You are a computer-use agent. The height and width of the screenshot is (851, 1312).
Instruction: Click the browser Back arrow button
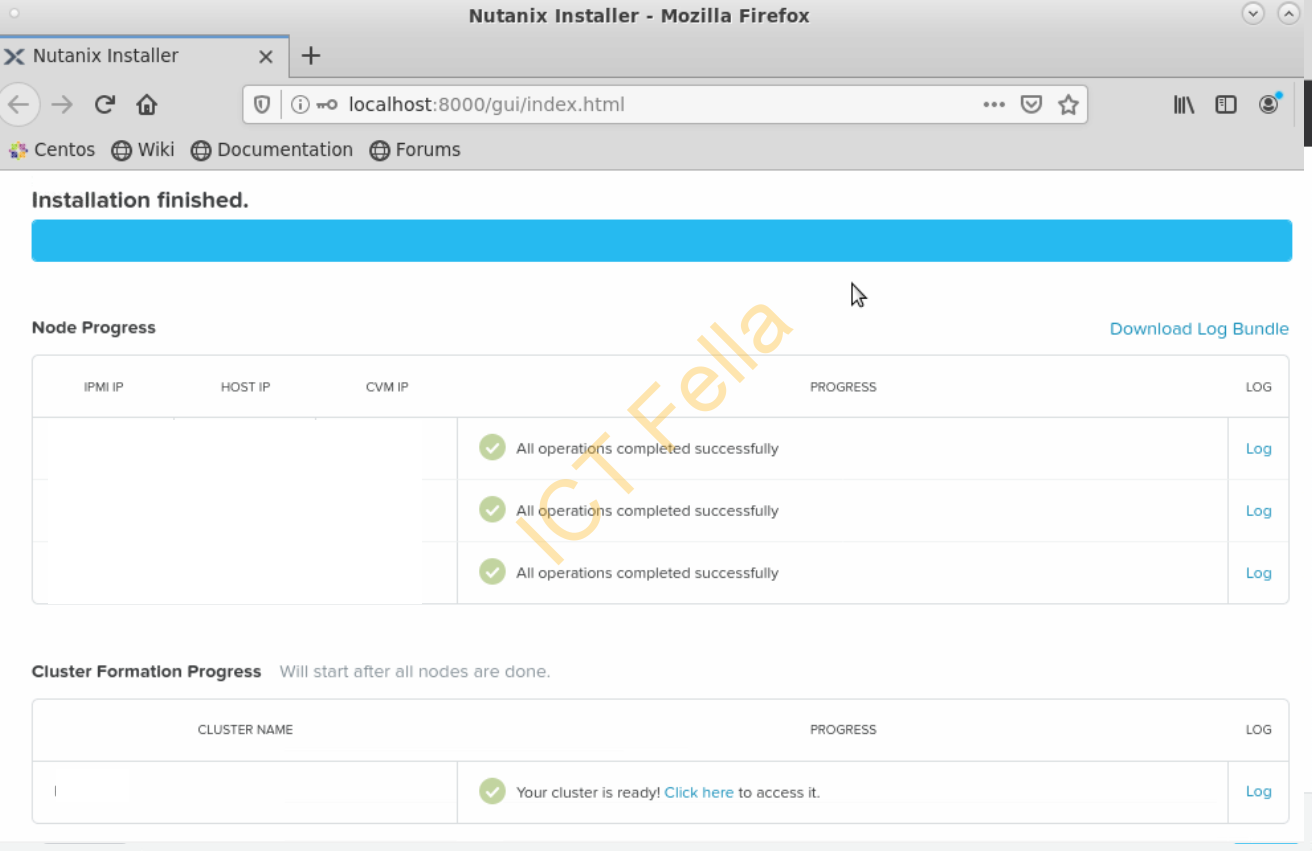[18, 104]
